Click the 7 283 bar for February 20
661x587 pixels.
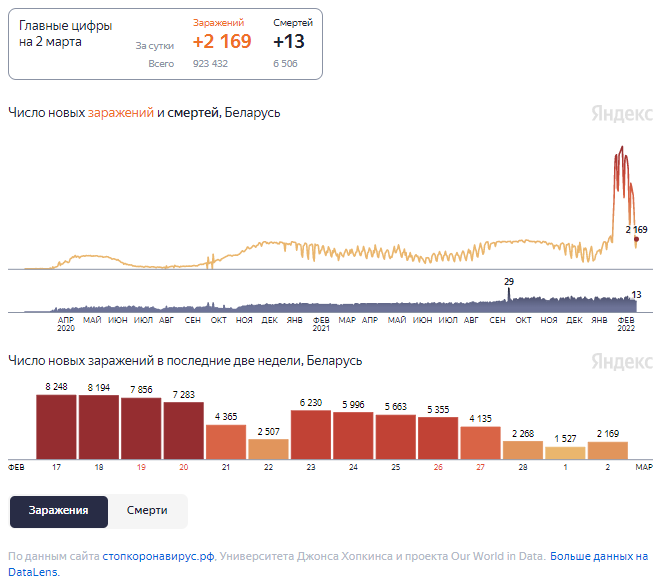[x=183, y=430]
